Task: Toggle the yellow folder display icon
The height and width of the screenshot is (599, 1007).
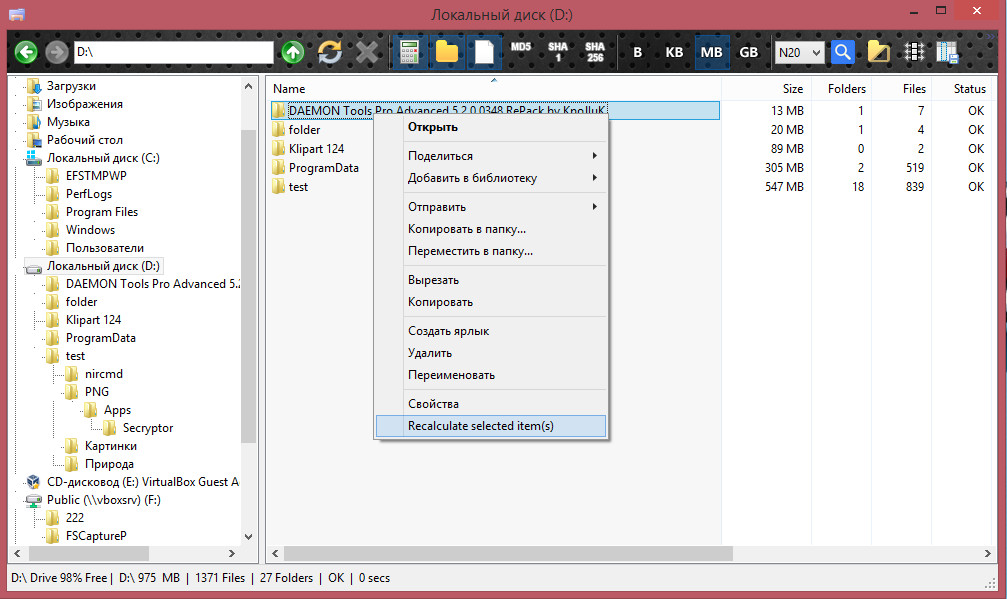Action: coord(447,52)
